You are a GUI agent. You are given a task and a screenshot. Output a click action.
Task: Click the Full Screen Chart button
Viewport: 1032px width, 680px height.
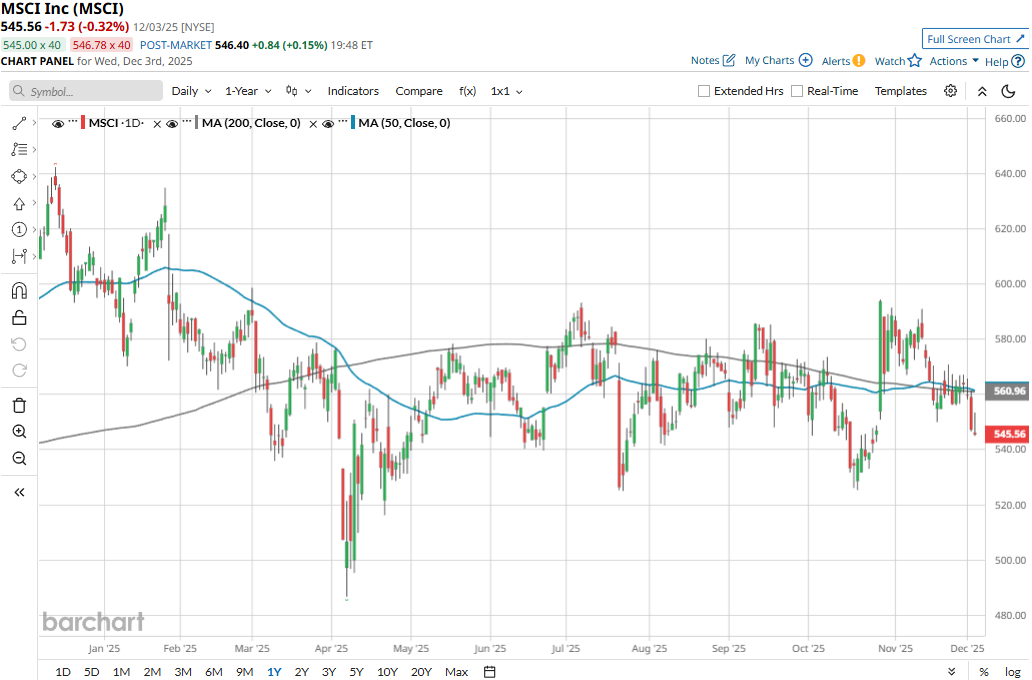975,39
